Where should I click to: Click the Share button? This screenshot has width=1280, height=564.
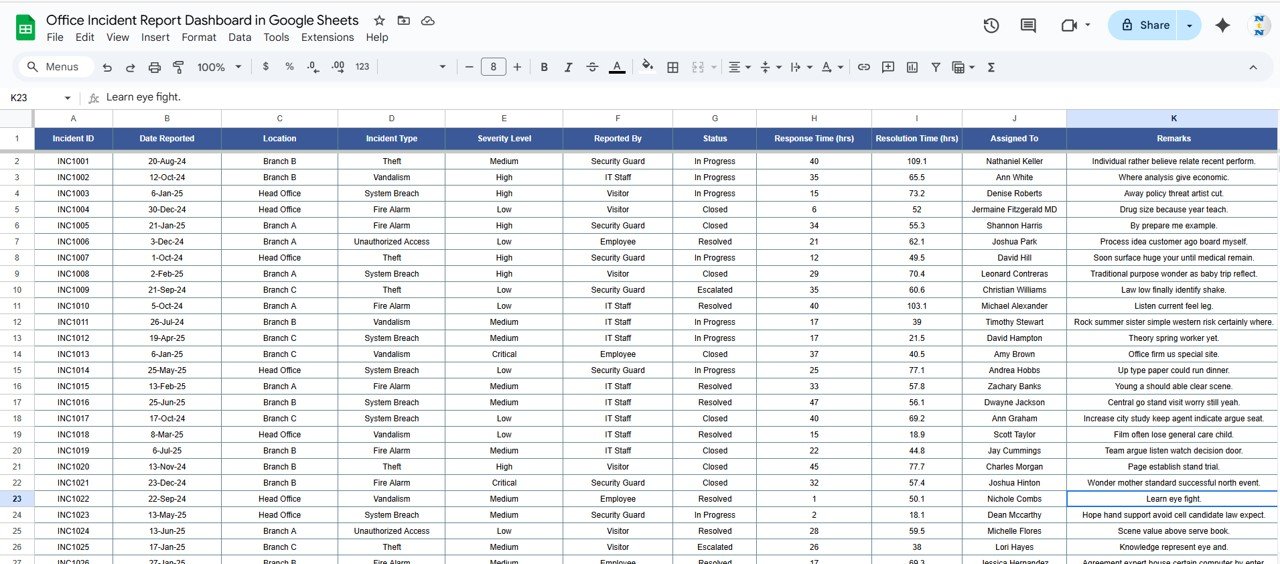click(x=1144, y=25)
